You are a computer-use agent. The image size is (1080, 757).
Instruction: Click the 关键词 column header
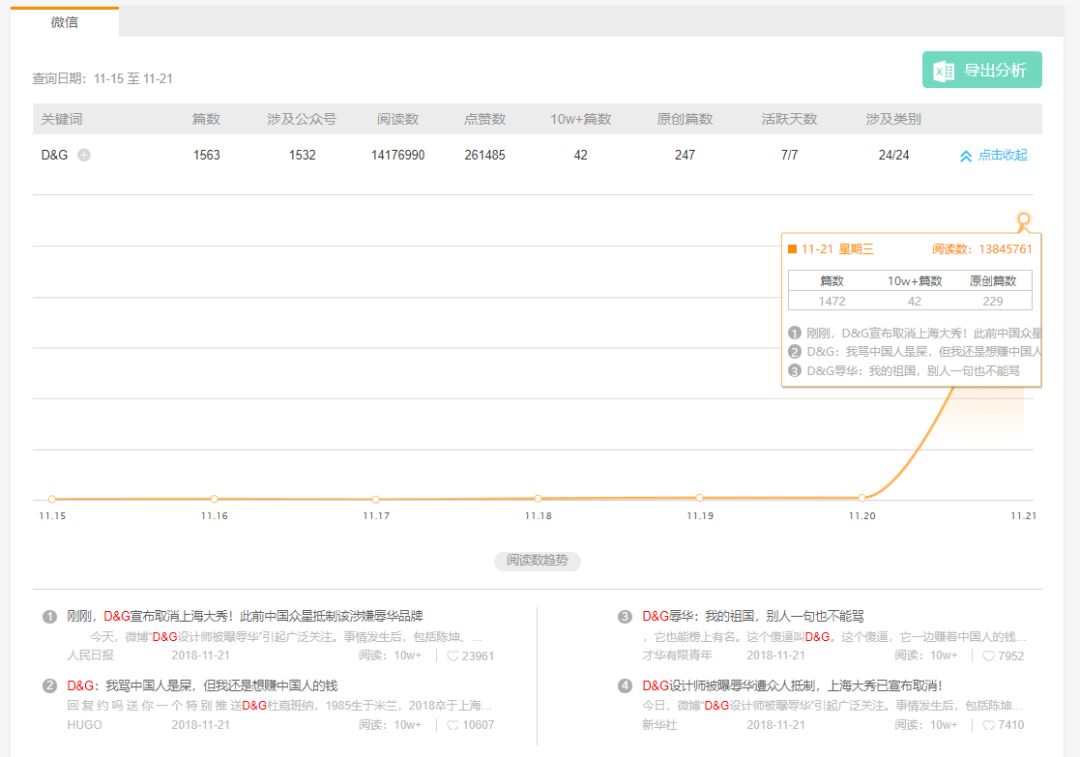(61, 119)
